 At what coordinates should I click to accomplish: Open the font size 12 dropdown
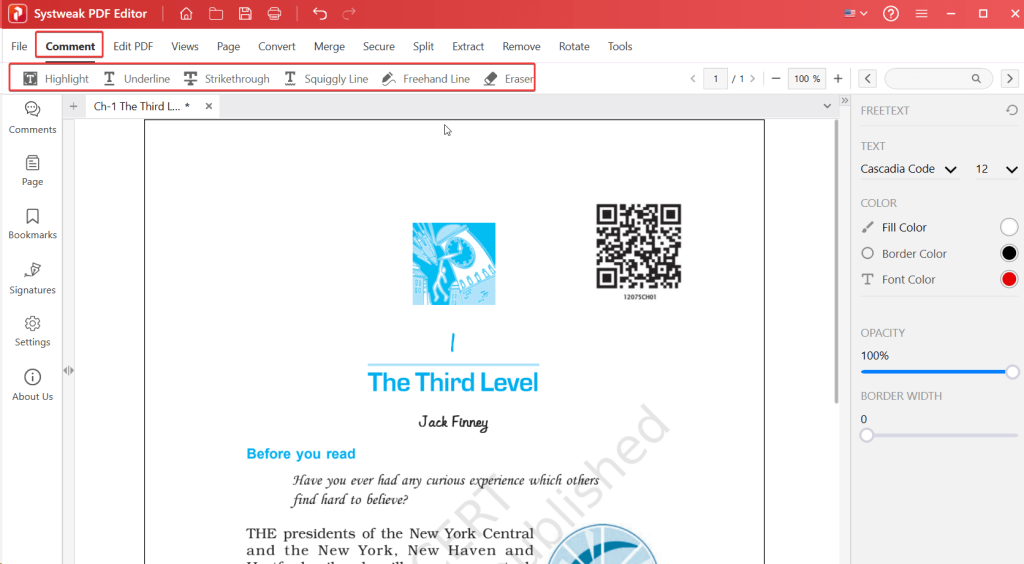(x=996, y=170)
